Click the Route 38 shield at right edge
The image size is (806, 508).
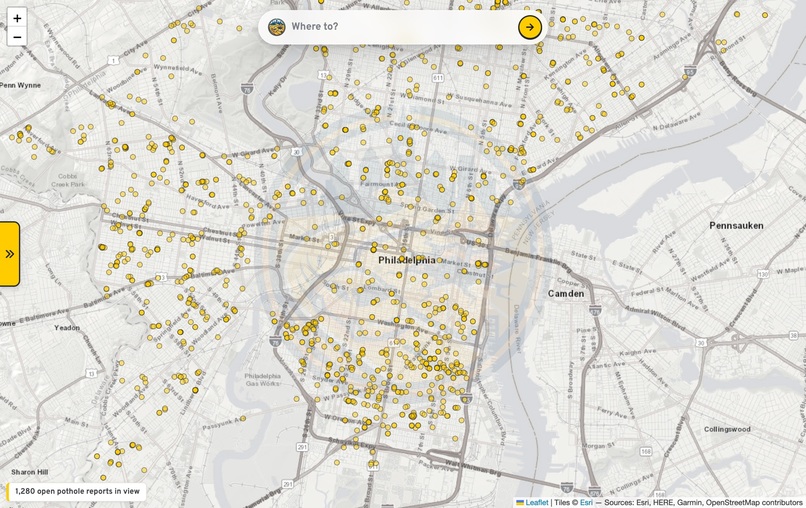pyautogui.click(x=794, y=336)
